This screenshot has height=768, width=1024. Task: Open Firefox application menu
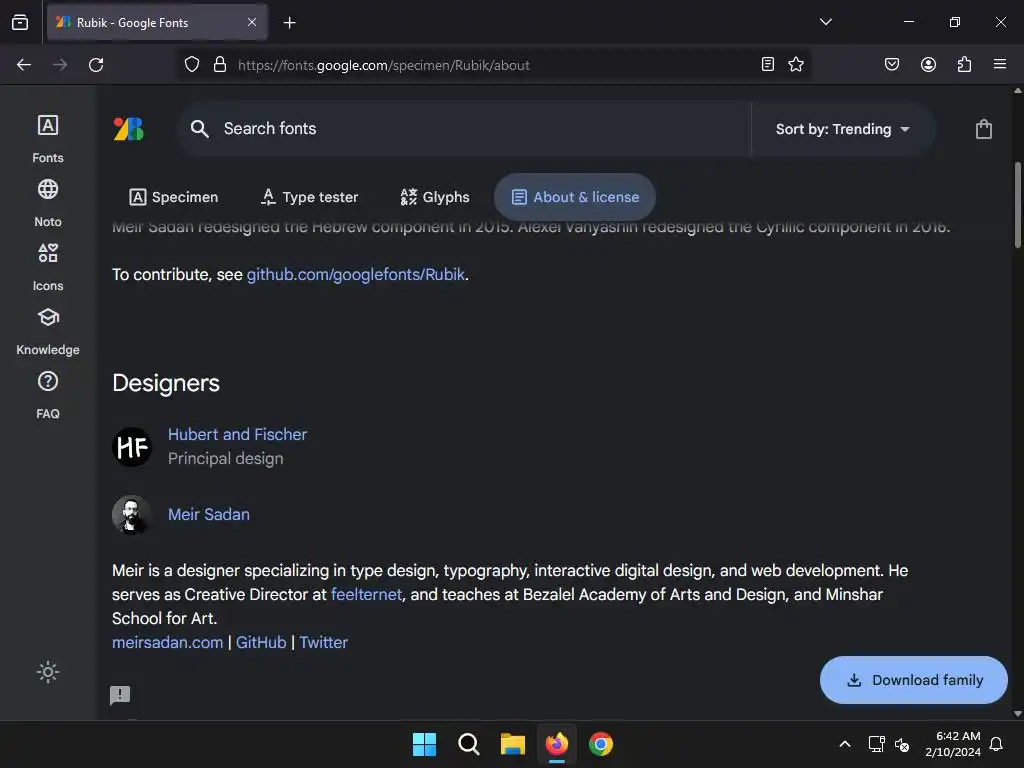[x=1000, y=64]
